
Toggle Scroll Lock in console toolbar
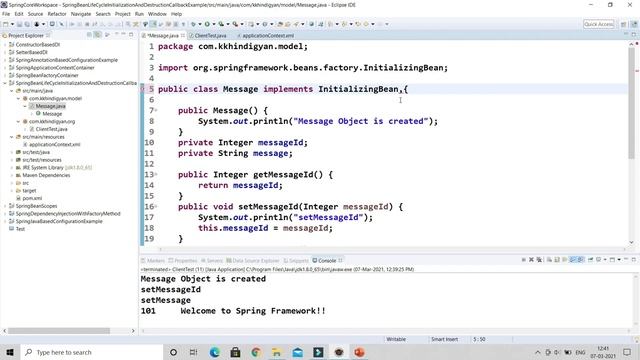pyautogui.click(x=557, y=260)
